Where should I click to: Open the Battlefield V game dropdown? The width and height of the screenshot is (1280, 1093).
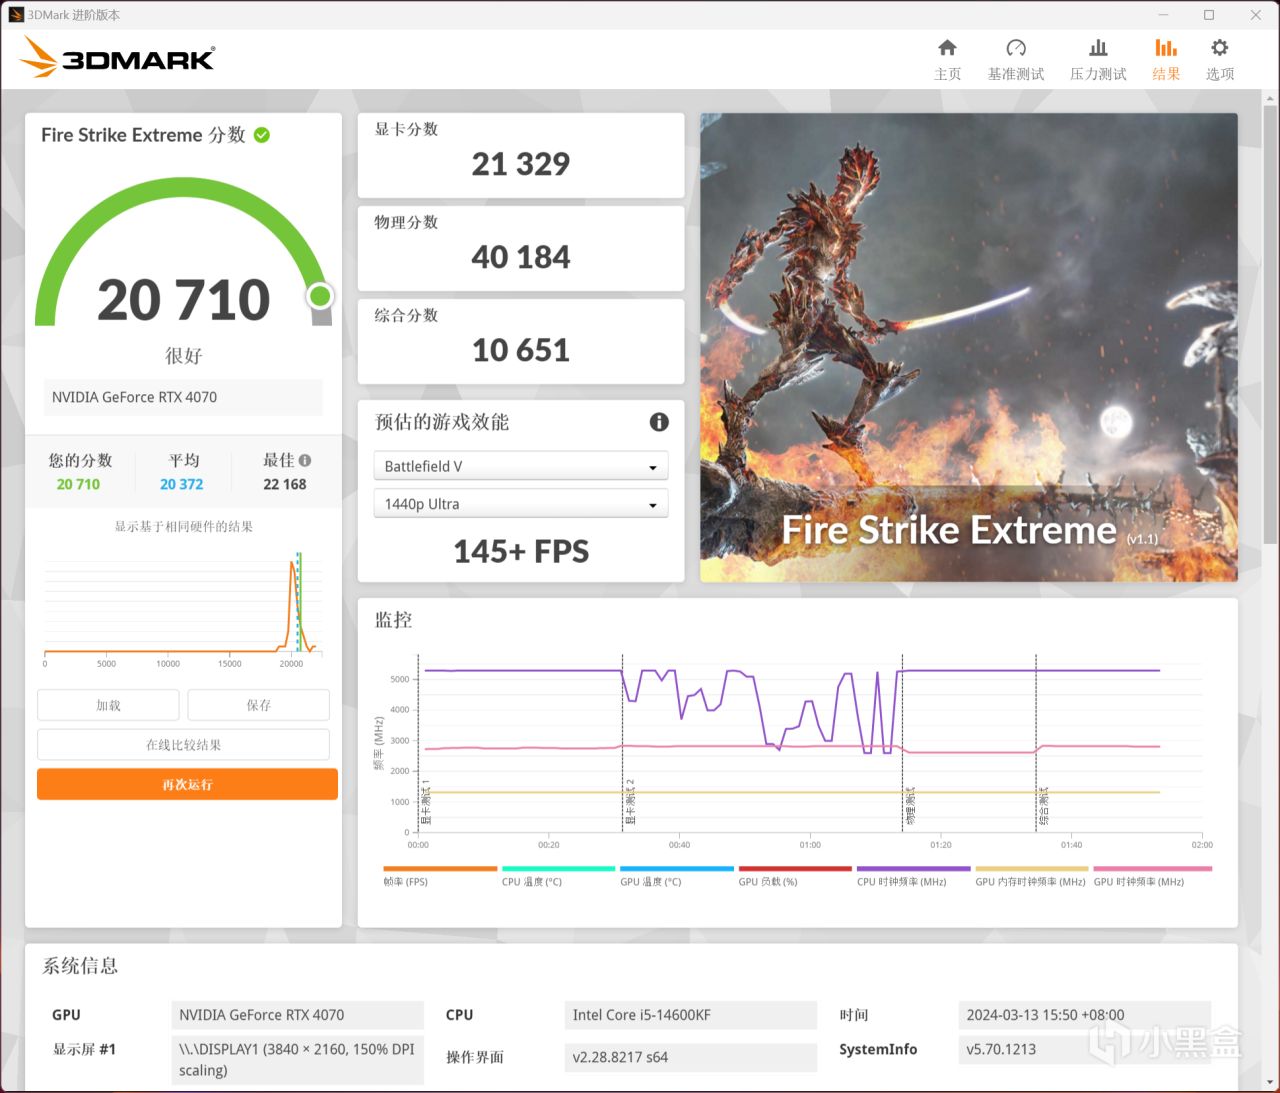pos(521,466)
